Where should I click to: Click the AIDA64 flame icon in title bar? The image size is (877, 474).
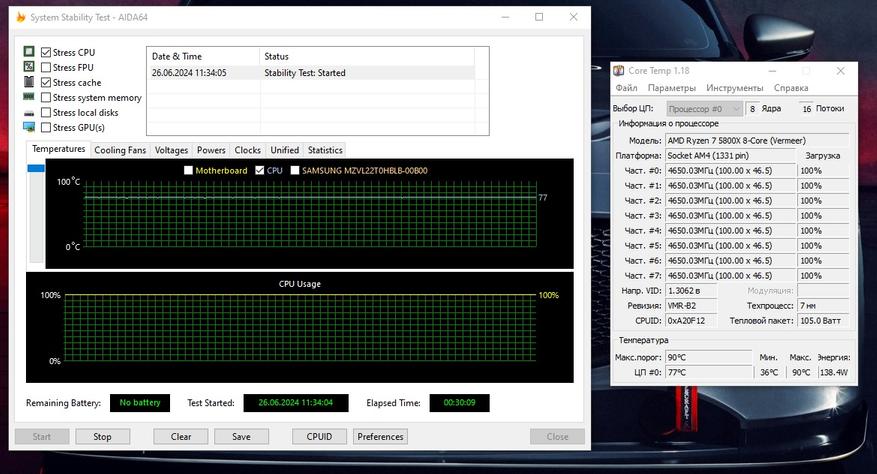[x=21, y=17]
